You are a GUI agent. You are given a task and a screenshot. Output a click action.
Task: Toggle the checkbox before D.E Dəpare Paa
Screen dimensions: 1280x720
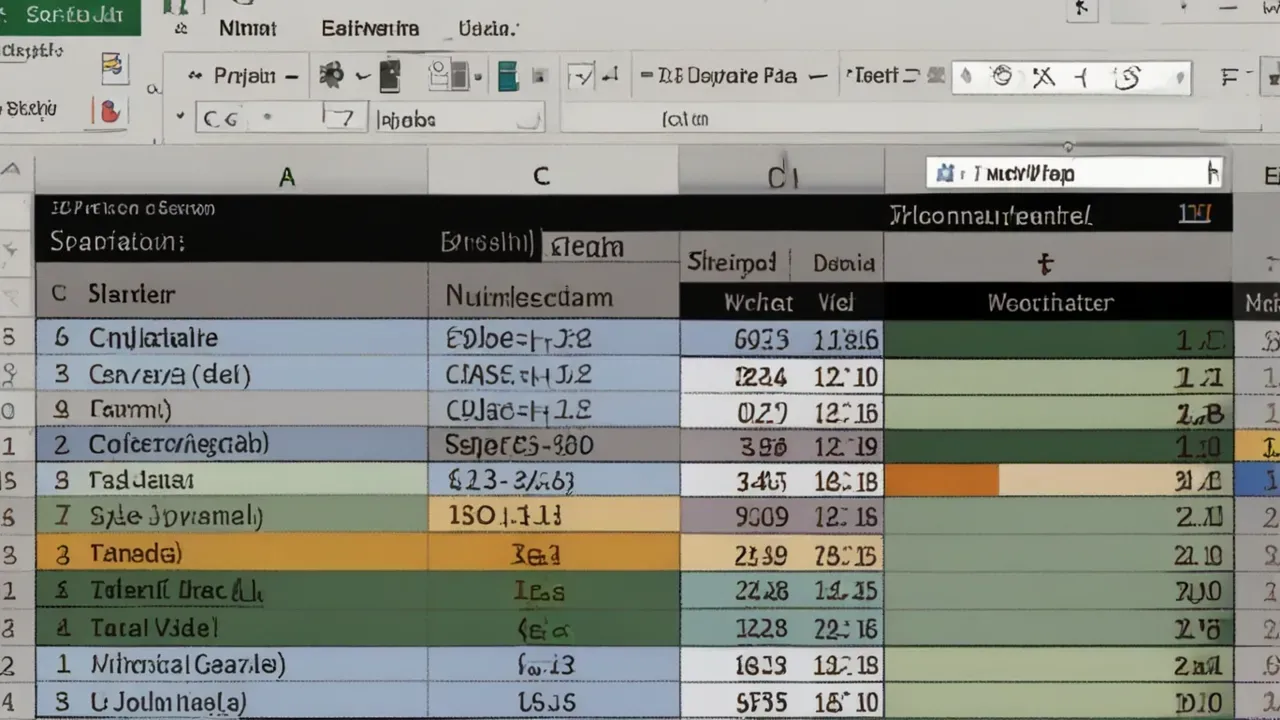click(x=579, y=76)
